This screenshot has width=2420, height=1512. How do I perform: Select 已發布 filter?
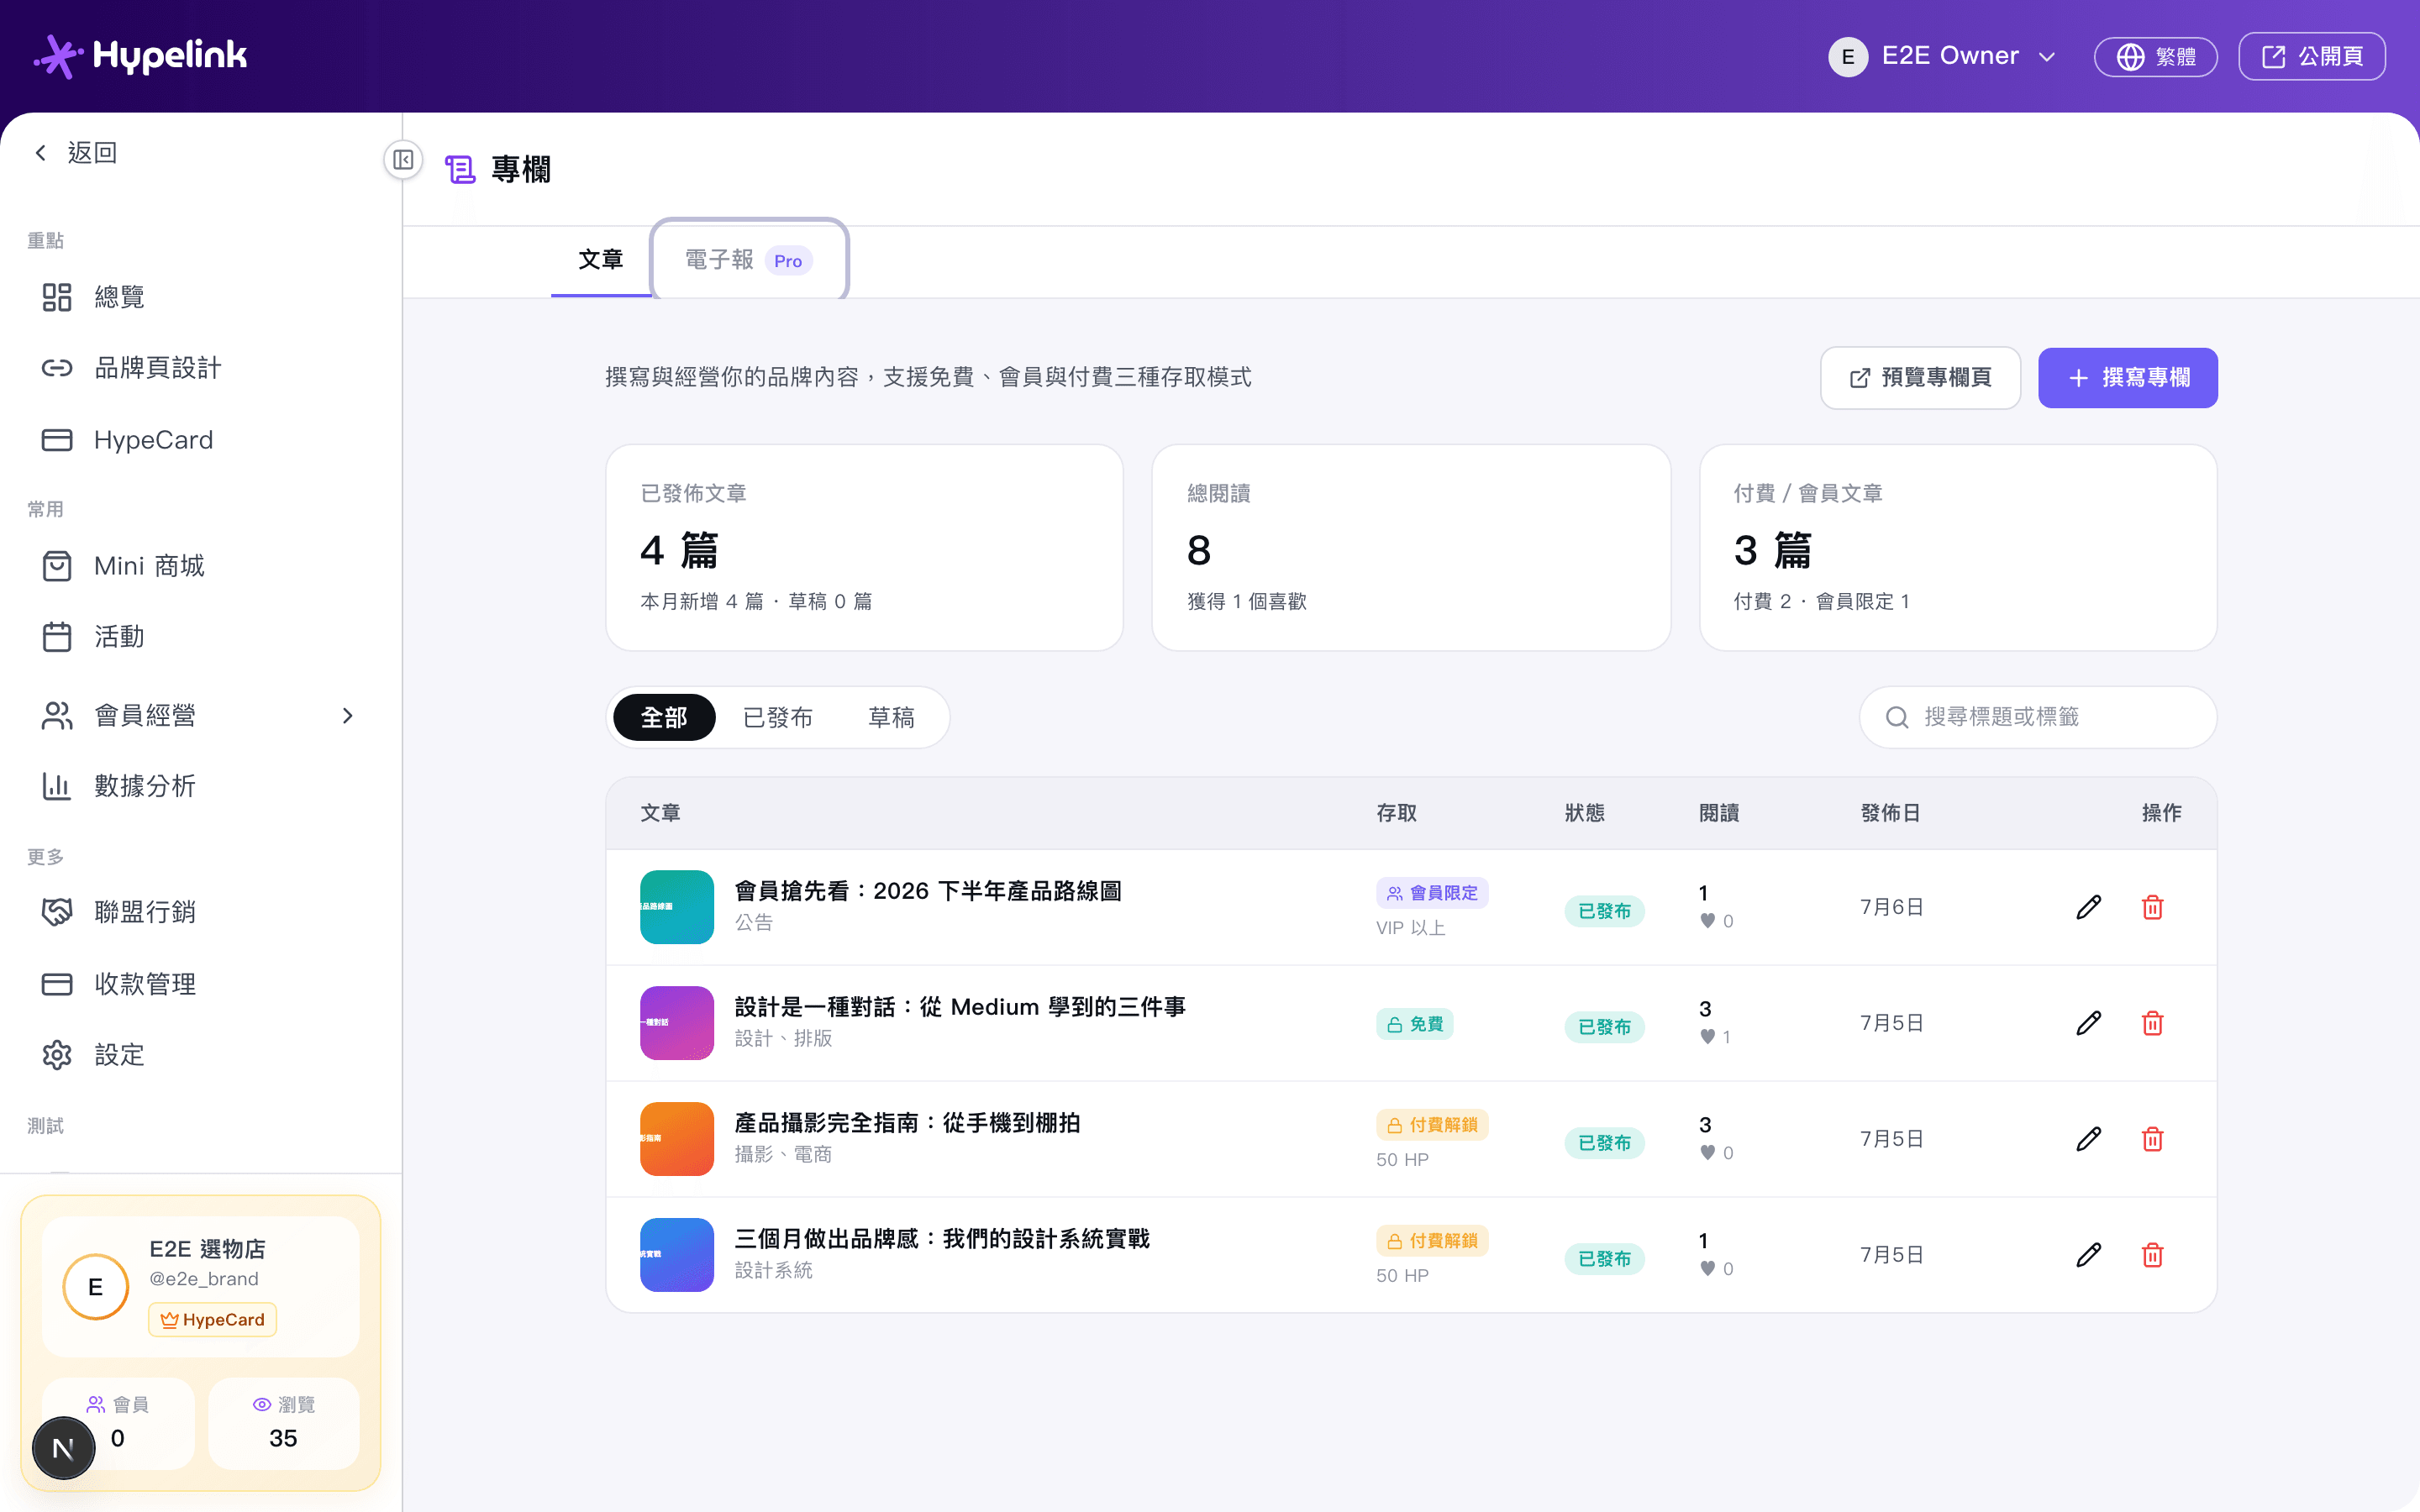pyautogui.click(x=778, y=718)
